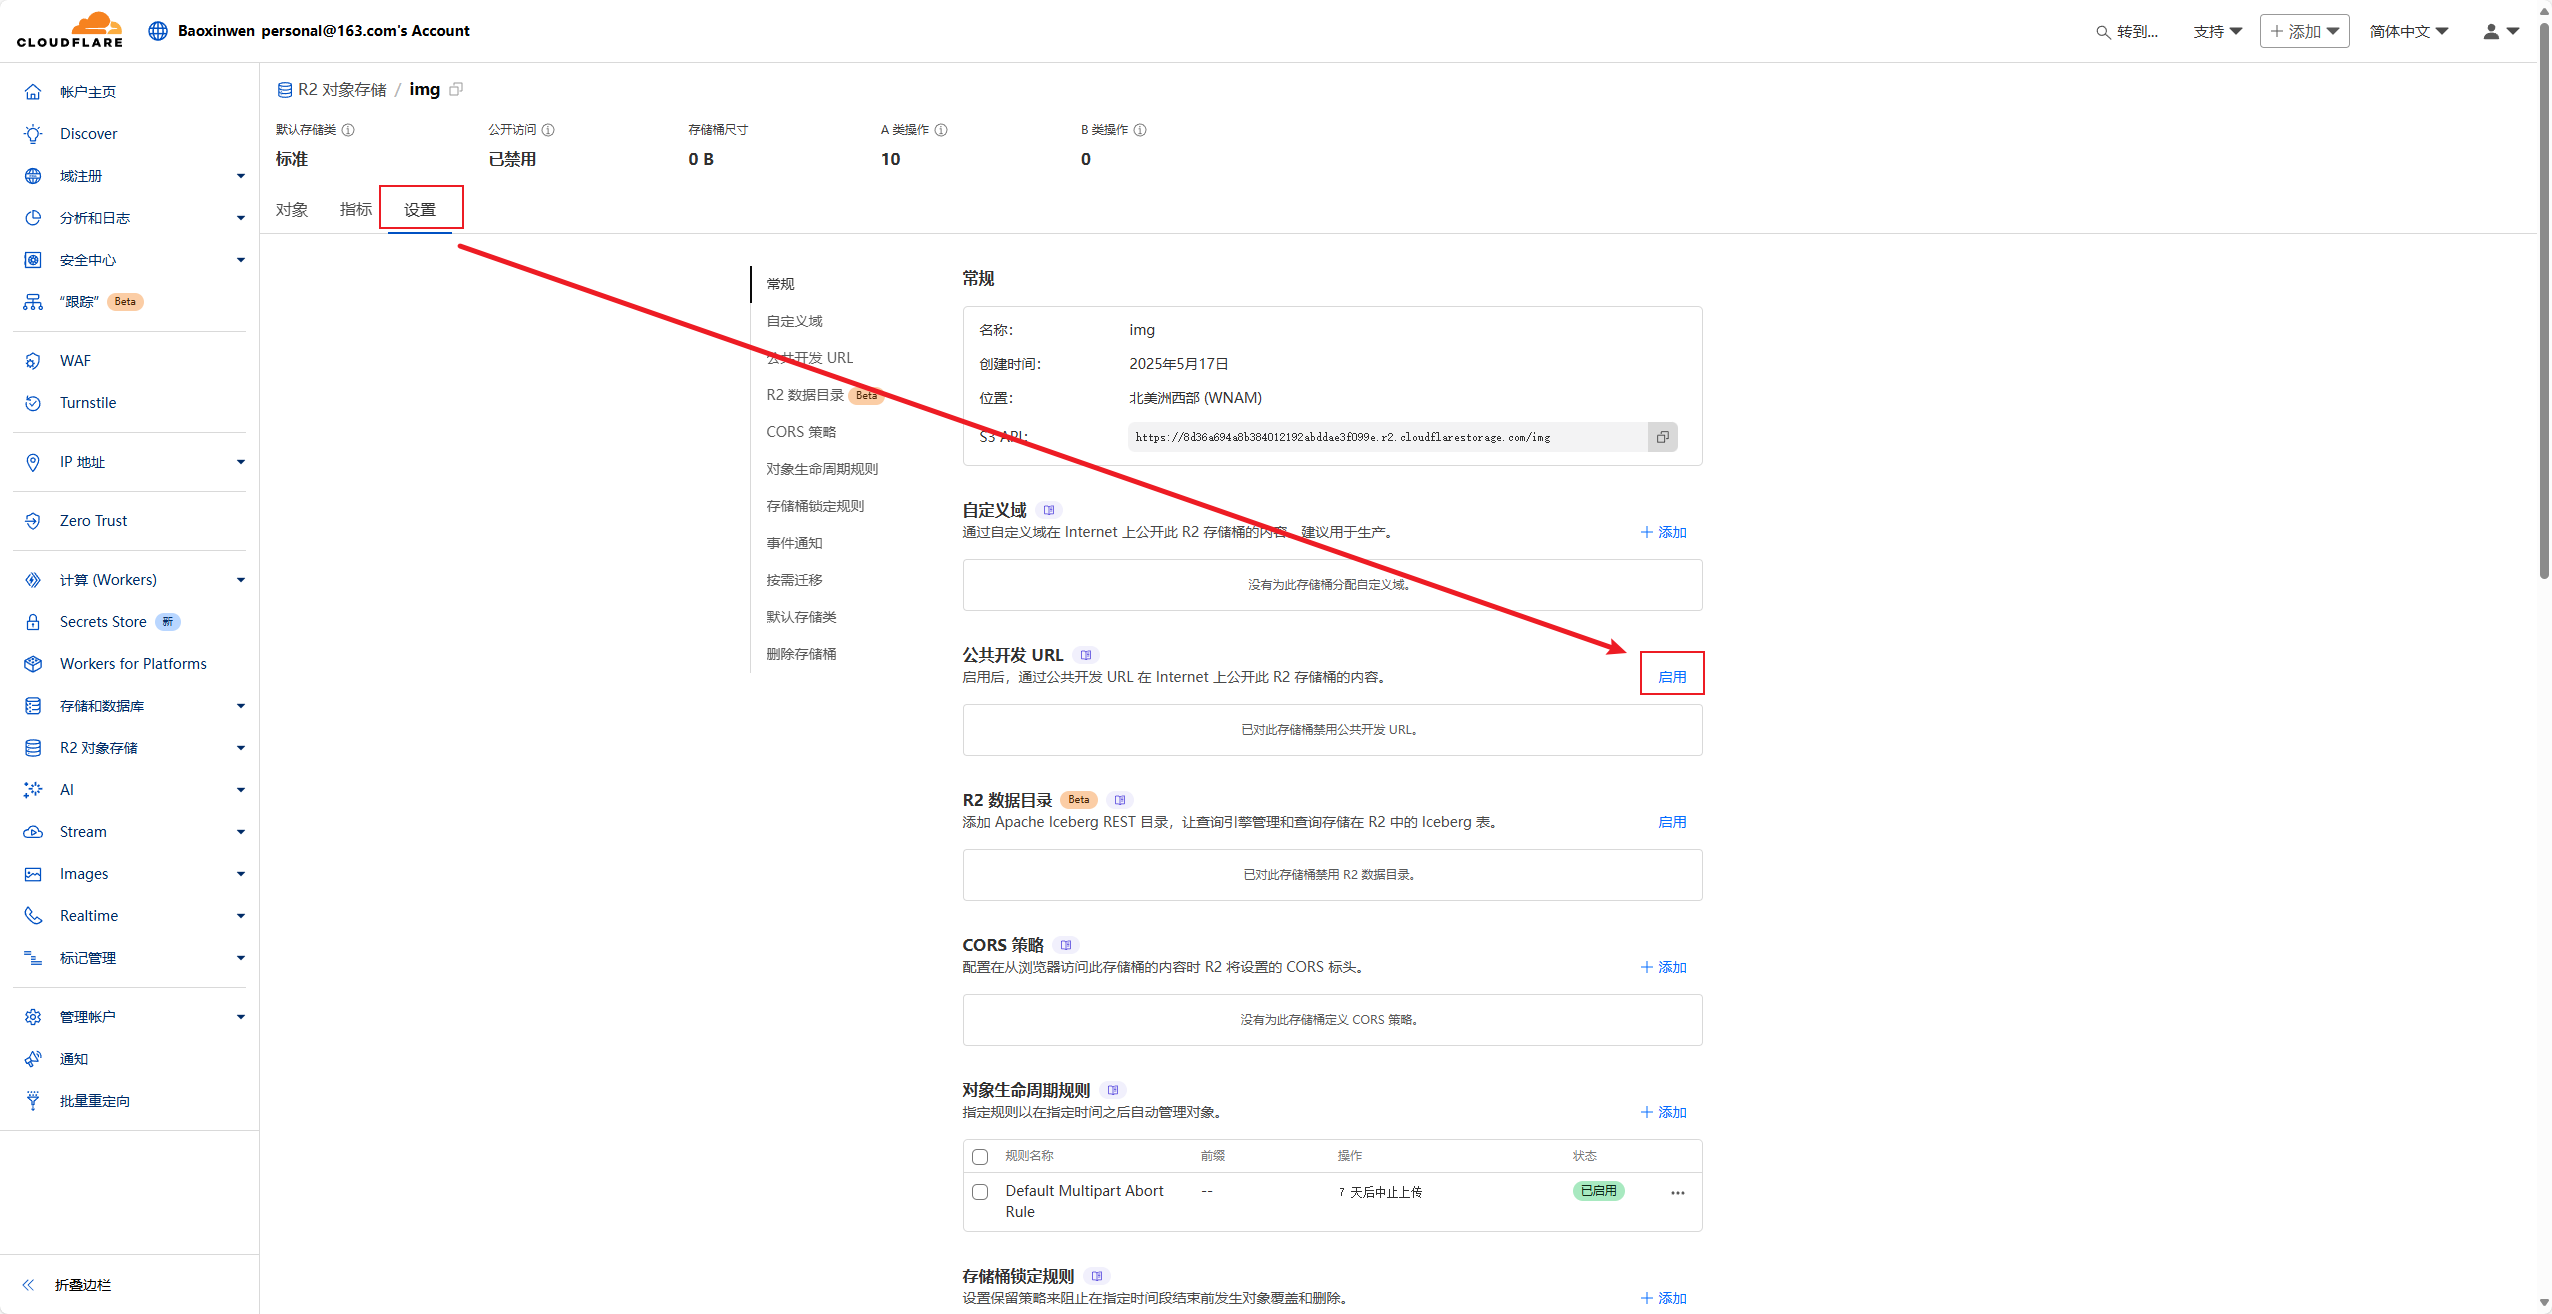This screenshot has height=1314, width=2552.
Task: Open docs icon next to 自定义域 heading
Action: click(1049, 510)
